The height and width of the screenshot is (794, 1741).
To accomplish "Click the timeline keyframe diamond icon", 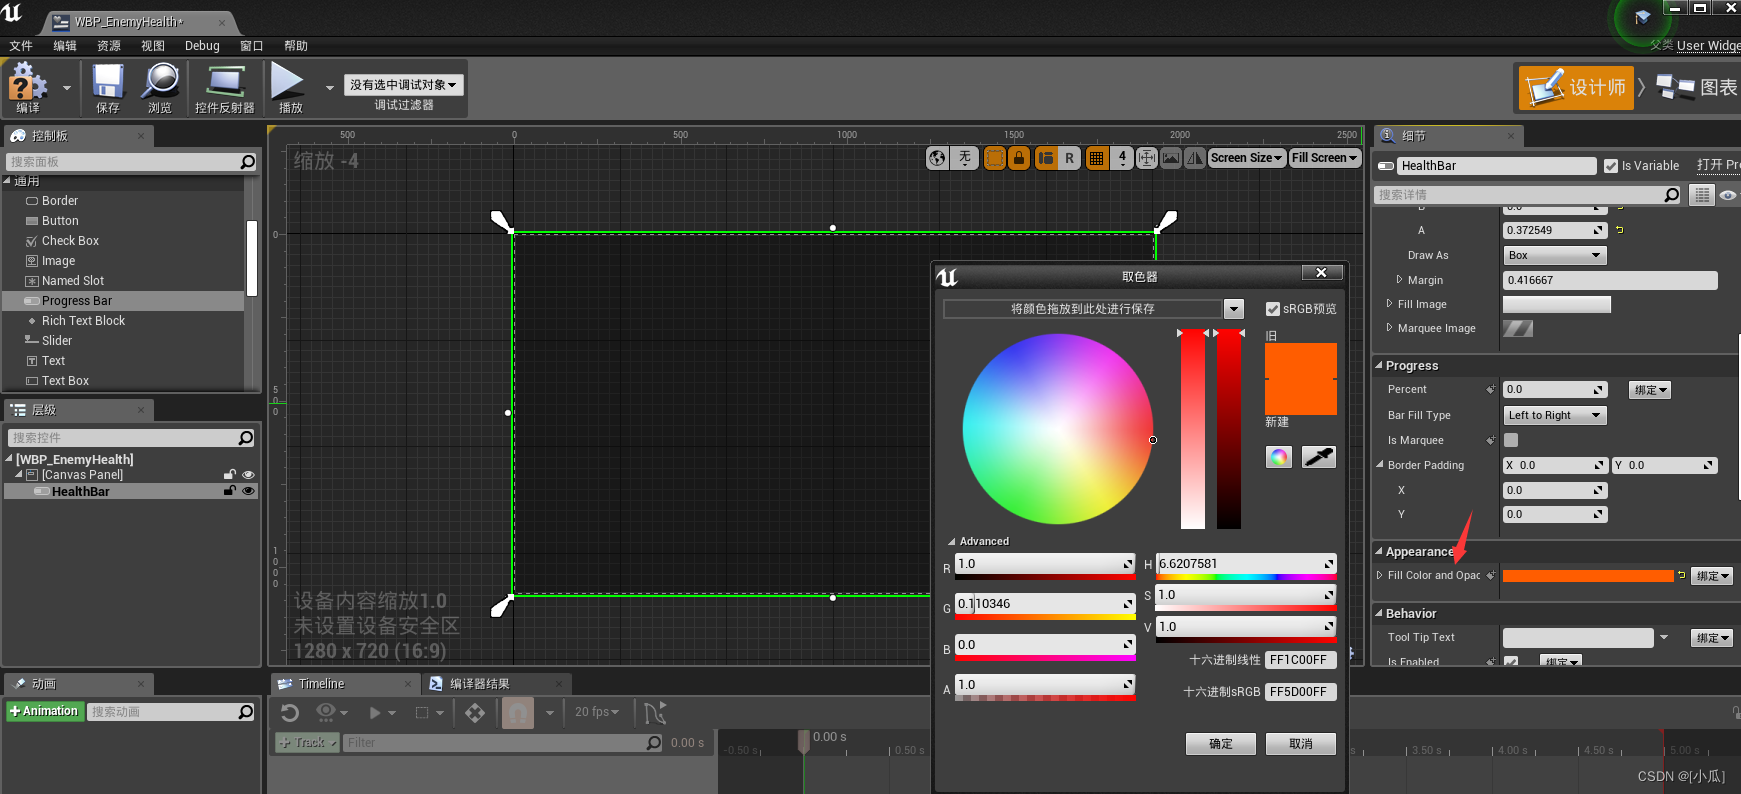I will (475, 713).
